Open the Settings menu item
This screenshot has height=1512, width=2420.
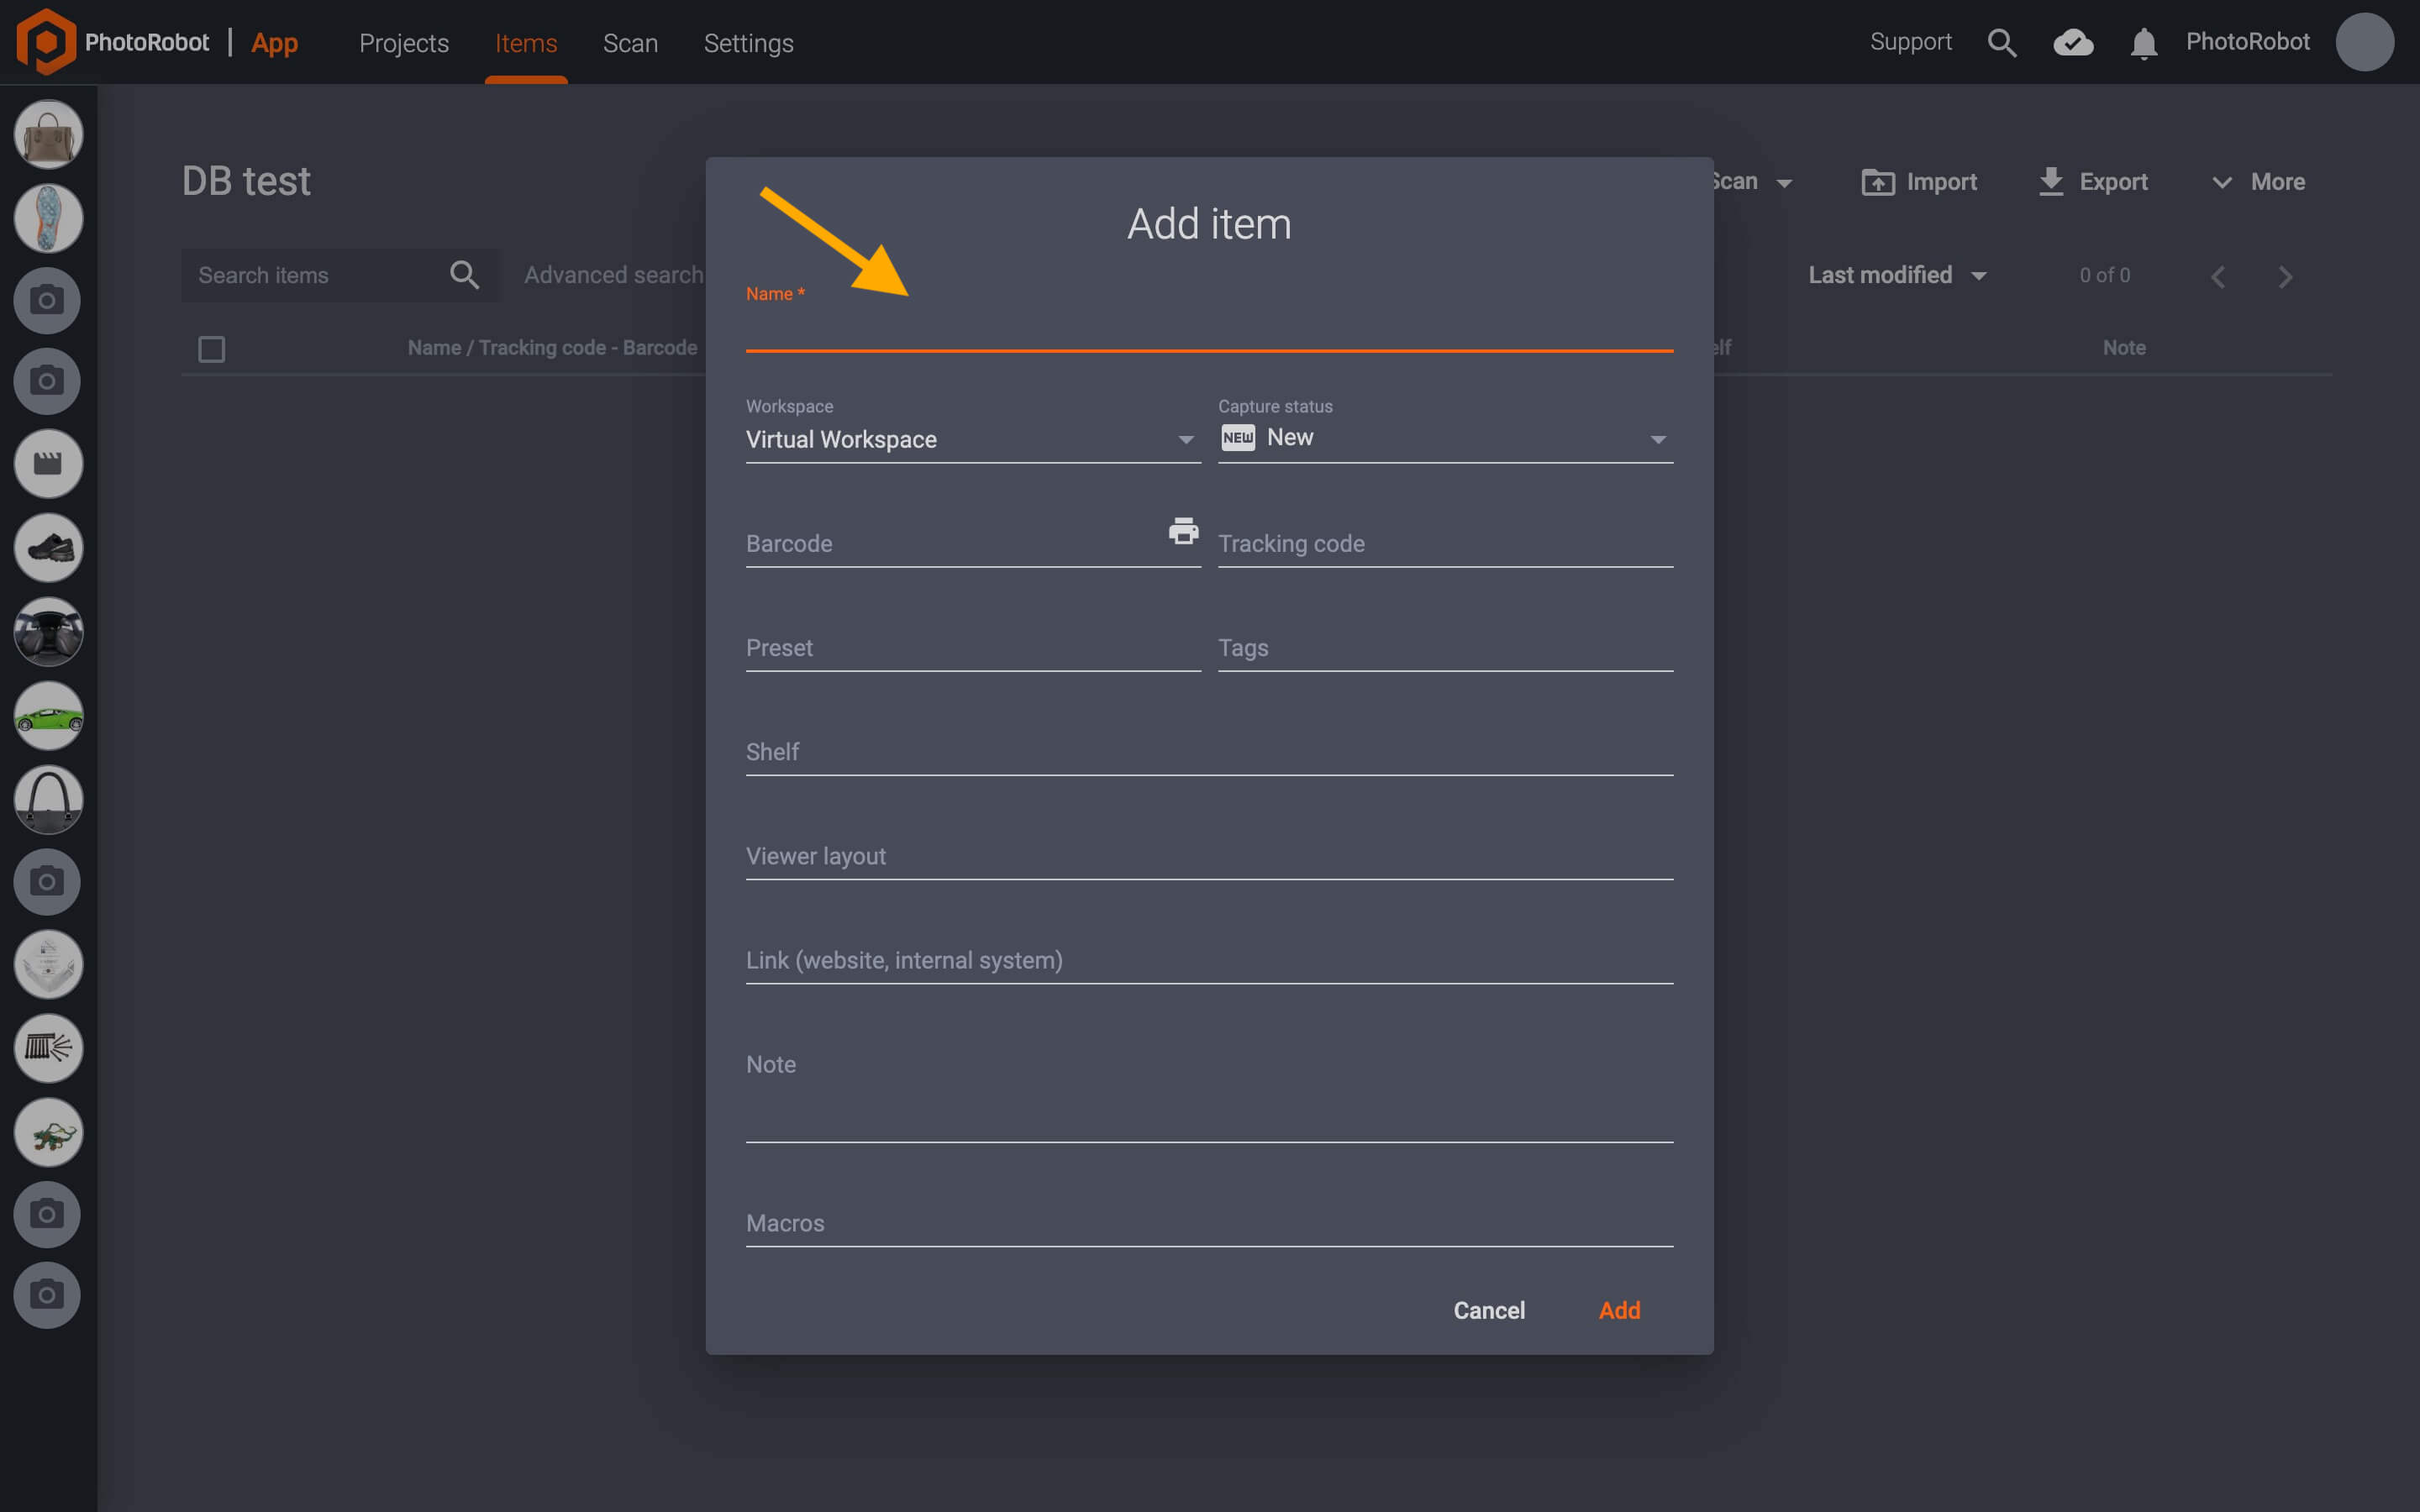tap(748, 43)
